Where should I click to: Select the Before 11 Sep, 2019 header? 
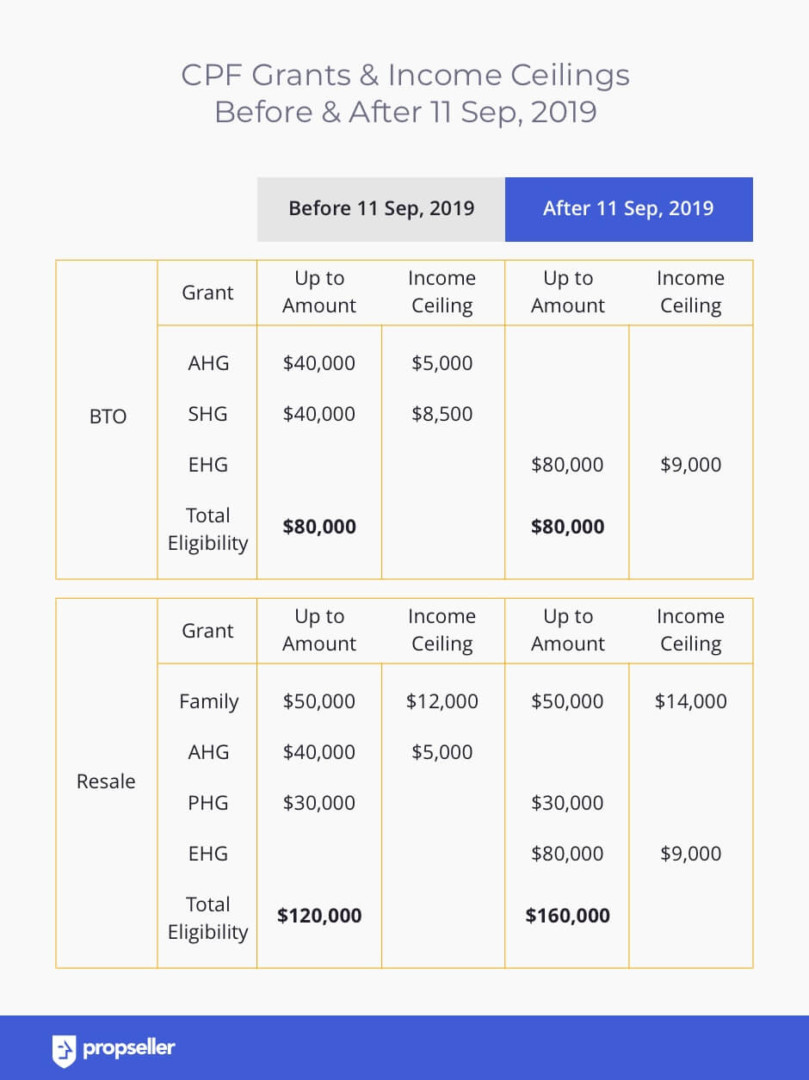click(x=381, y=209)
